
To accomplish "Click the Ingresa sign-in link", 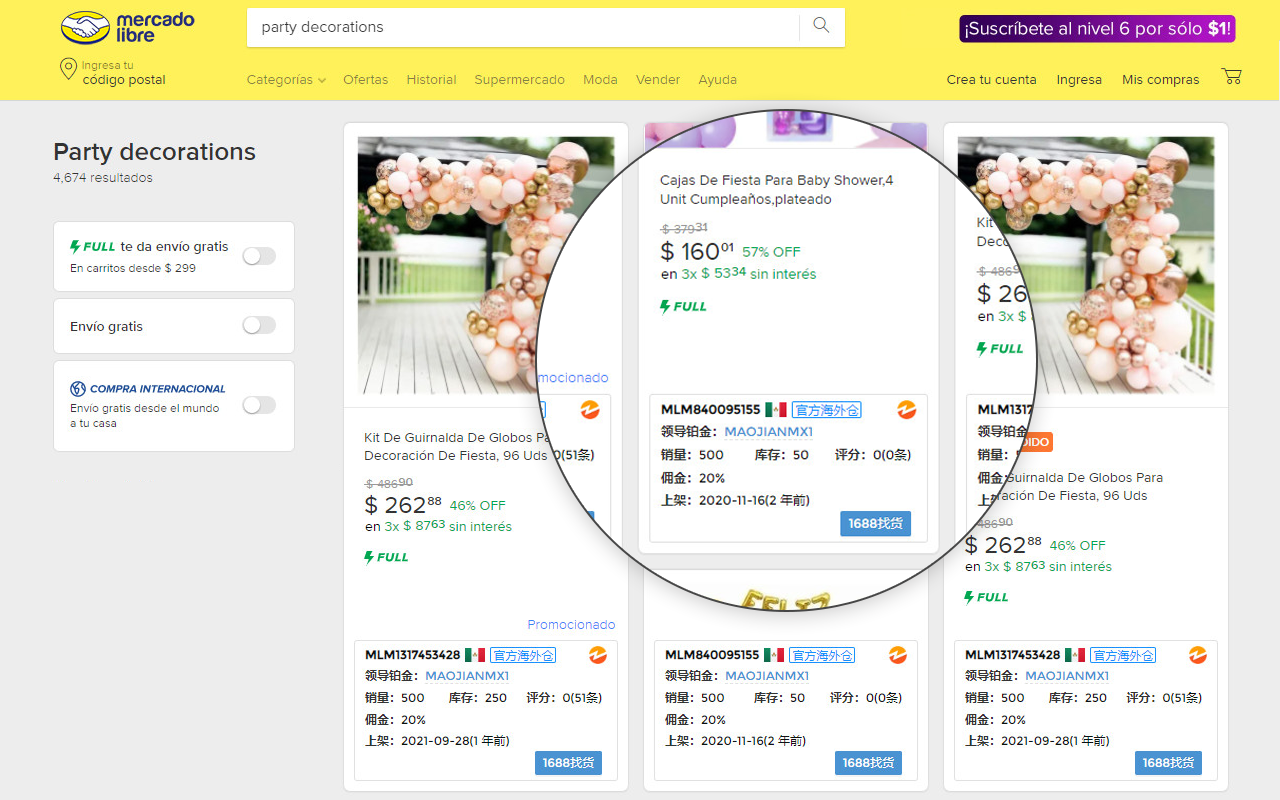I will click(x=1079, y=80).
